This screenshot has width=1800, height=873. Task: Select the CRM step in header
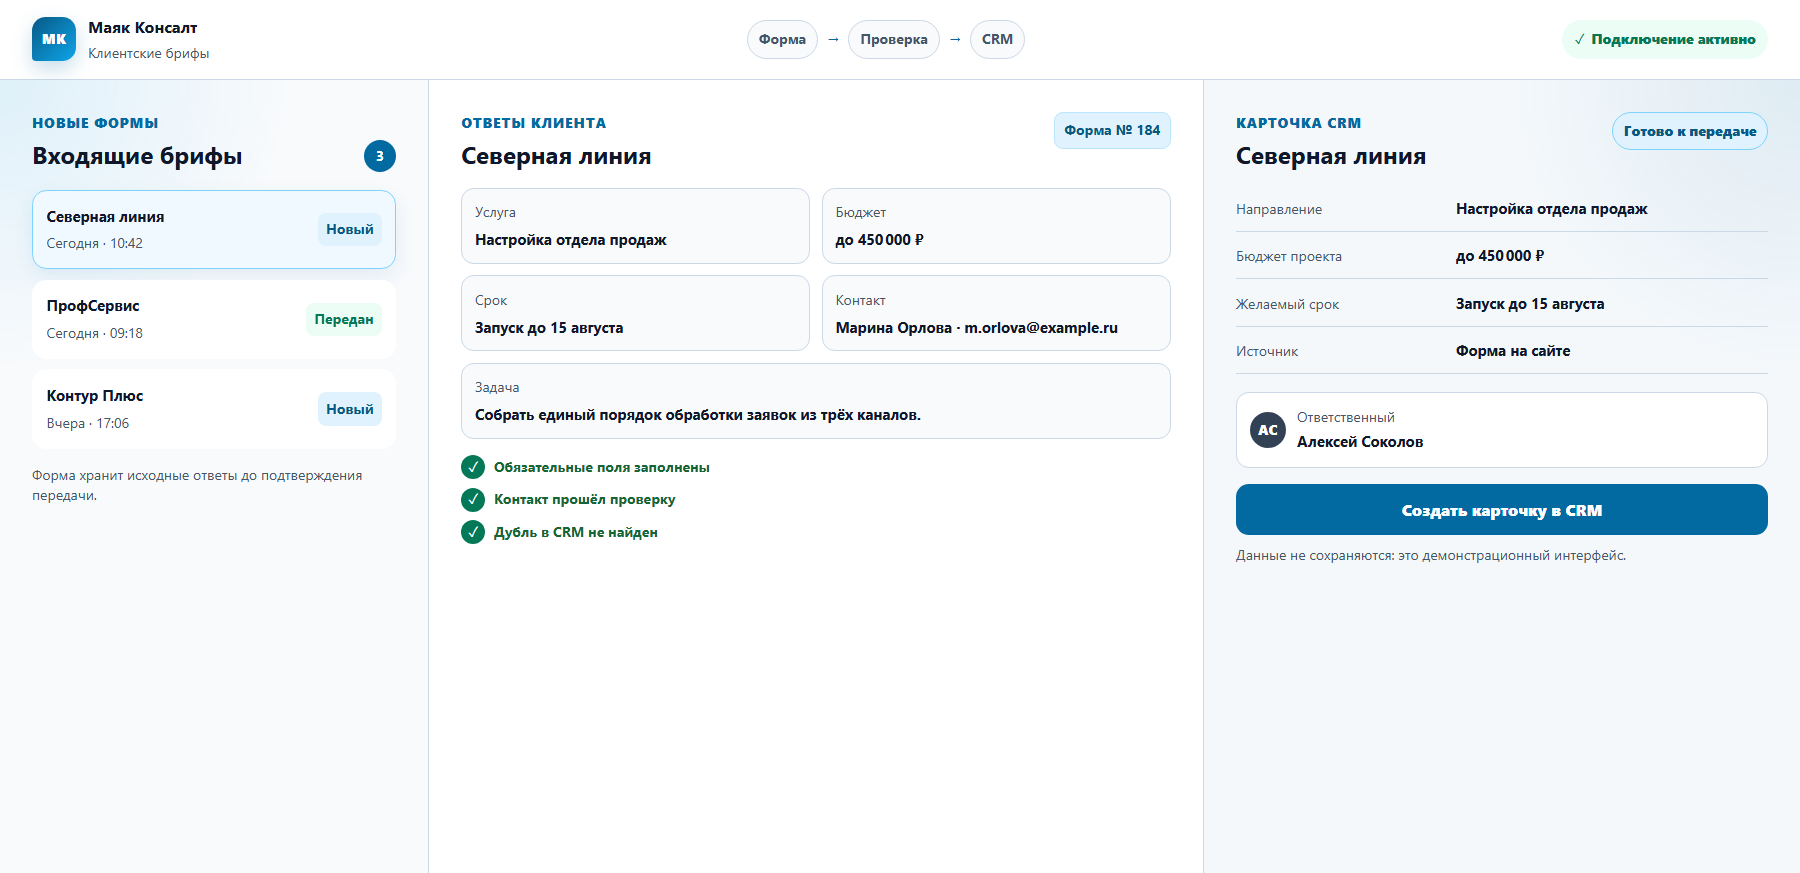click(x=997, y=39)
